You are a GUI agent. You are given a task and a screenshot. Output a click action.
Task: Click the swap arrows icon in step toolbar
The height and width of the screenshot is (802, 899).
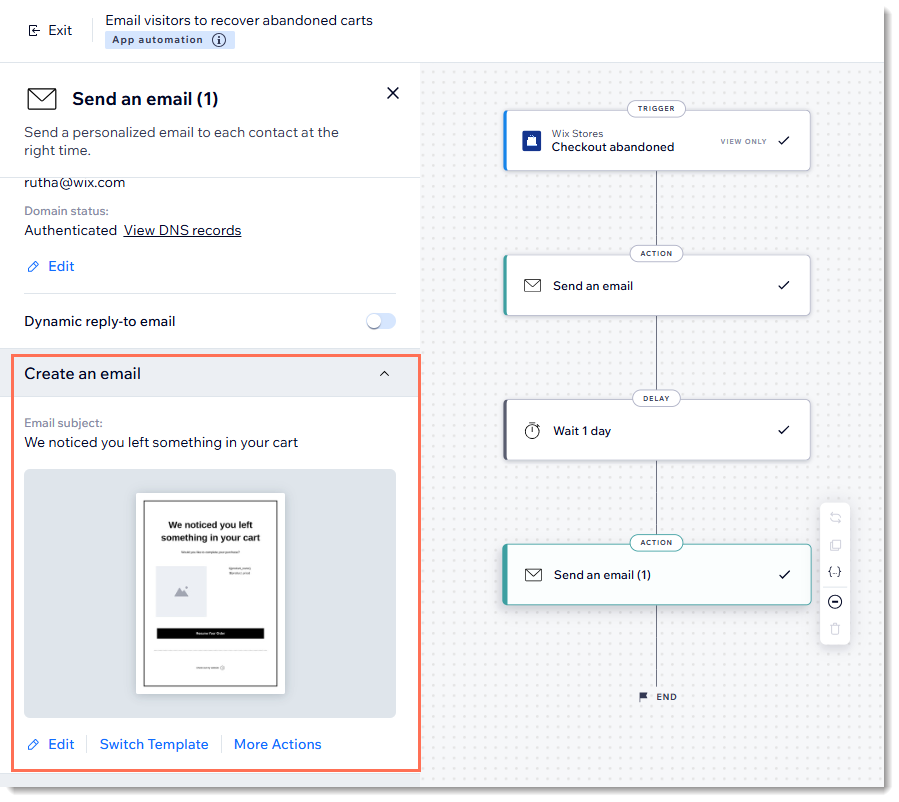[x=835, y=518]
